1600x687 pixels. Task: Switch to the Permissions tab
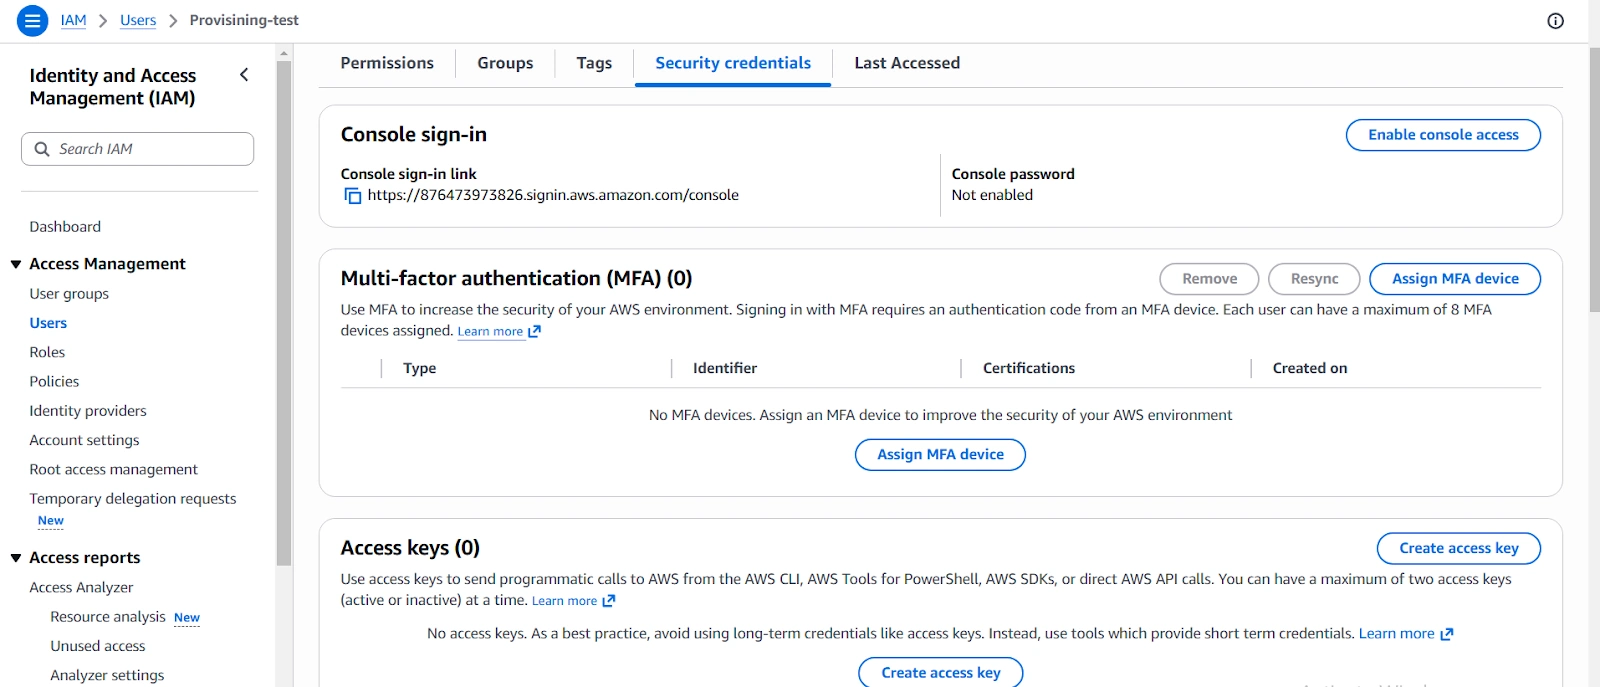tap(387, 63)
